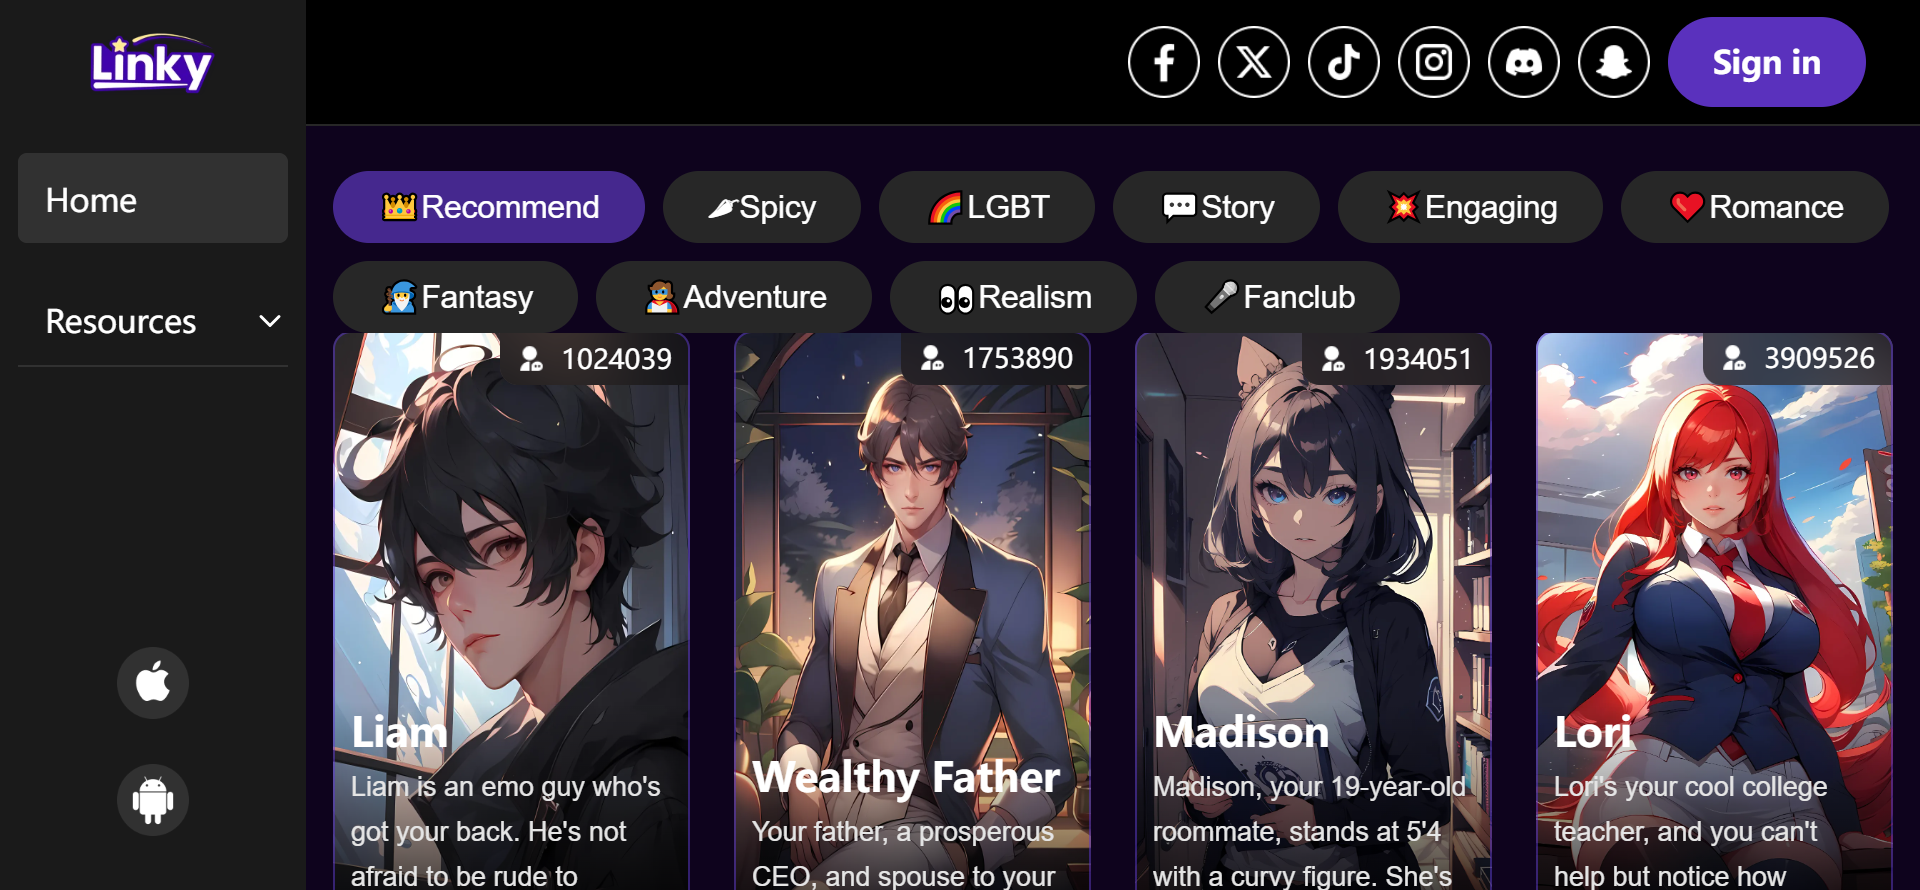The image size is (1920, 890).
Task: Download the iOS app via Apple icon
Action: click(x=152, y=683)
